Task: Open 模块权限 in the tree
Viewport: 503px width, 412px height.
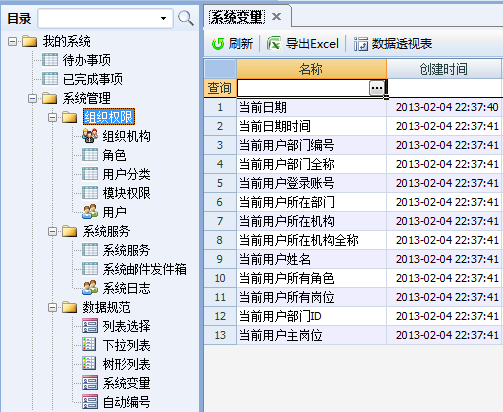Action: click(126, 193)
